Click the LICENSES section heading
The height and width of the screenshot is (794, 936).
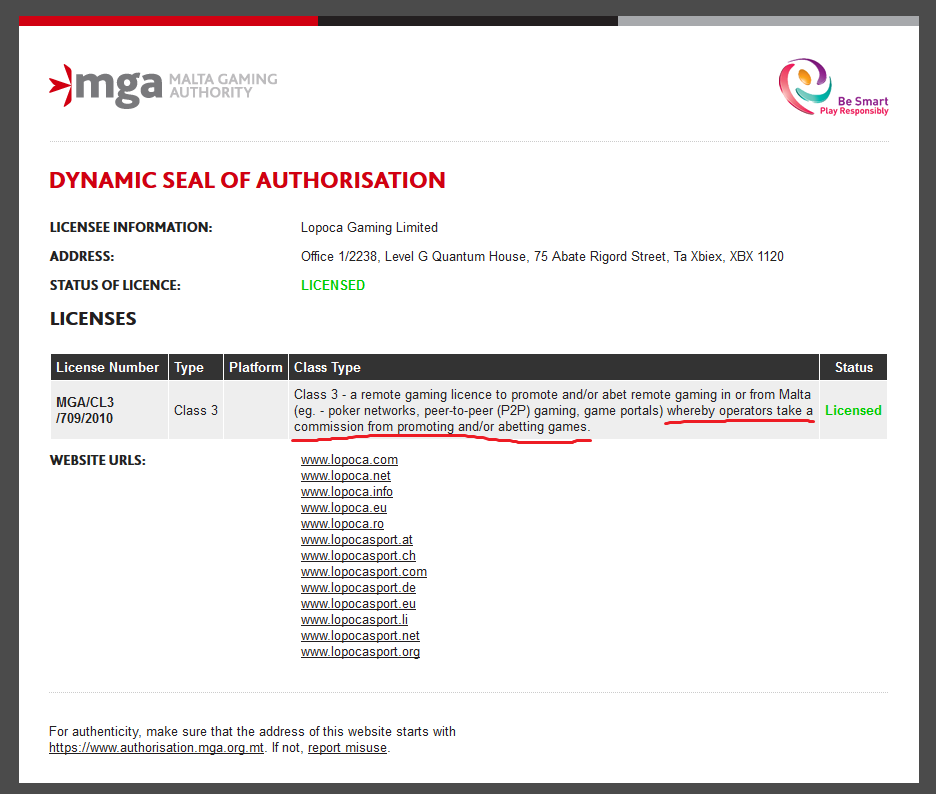(93, 319)
